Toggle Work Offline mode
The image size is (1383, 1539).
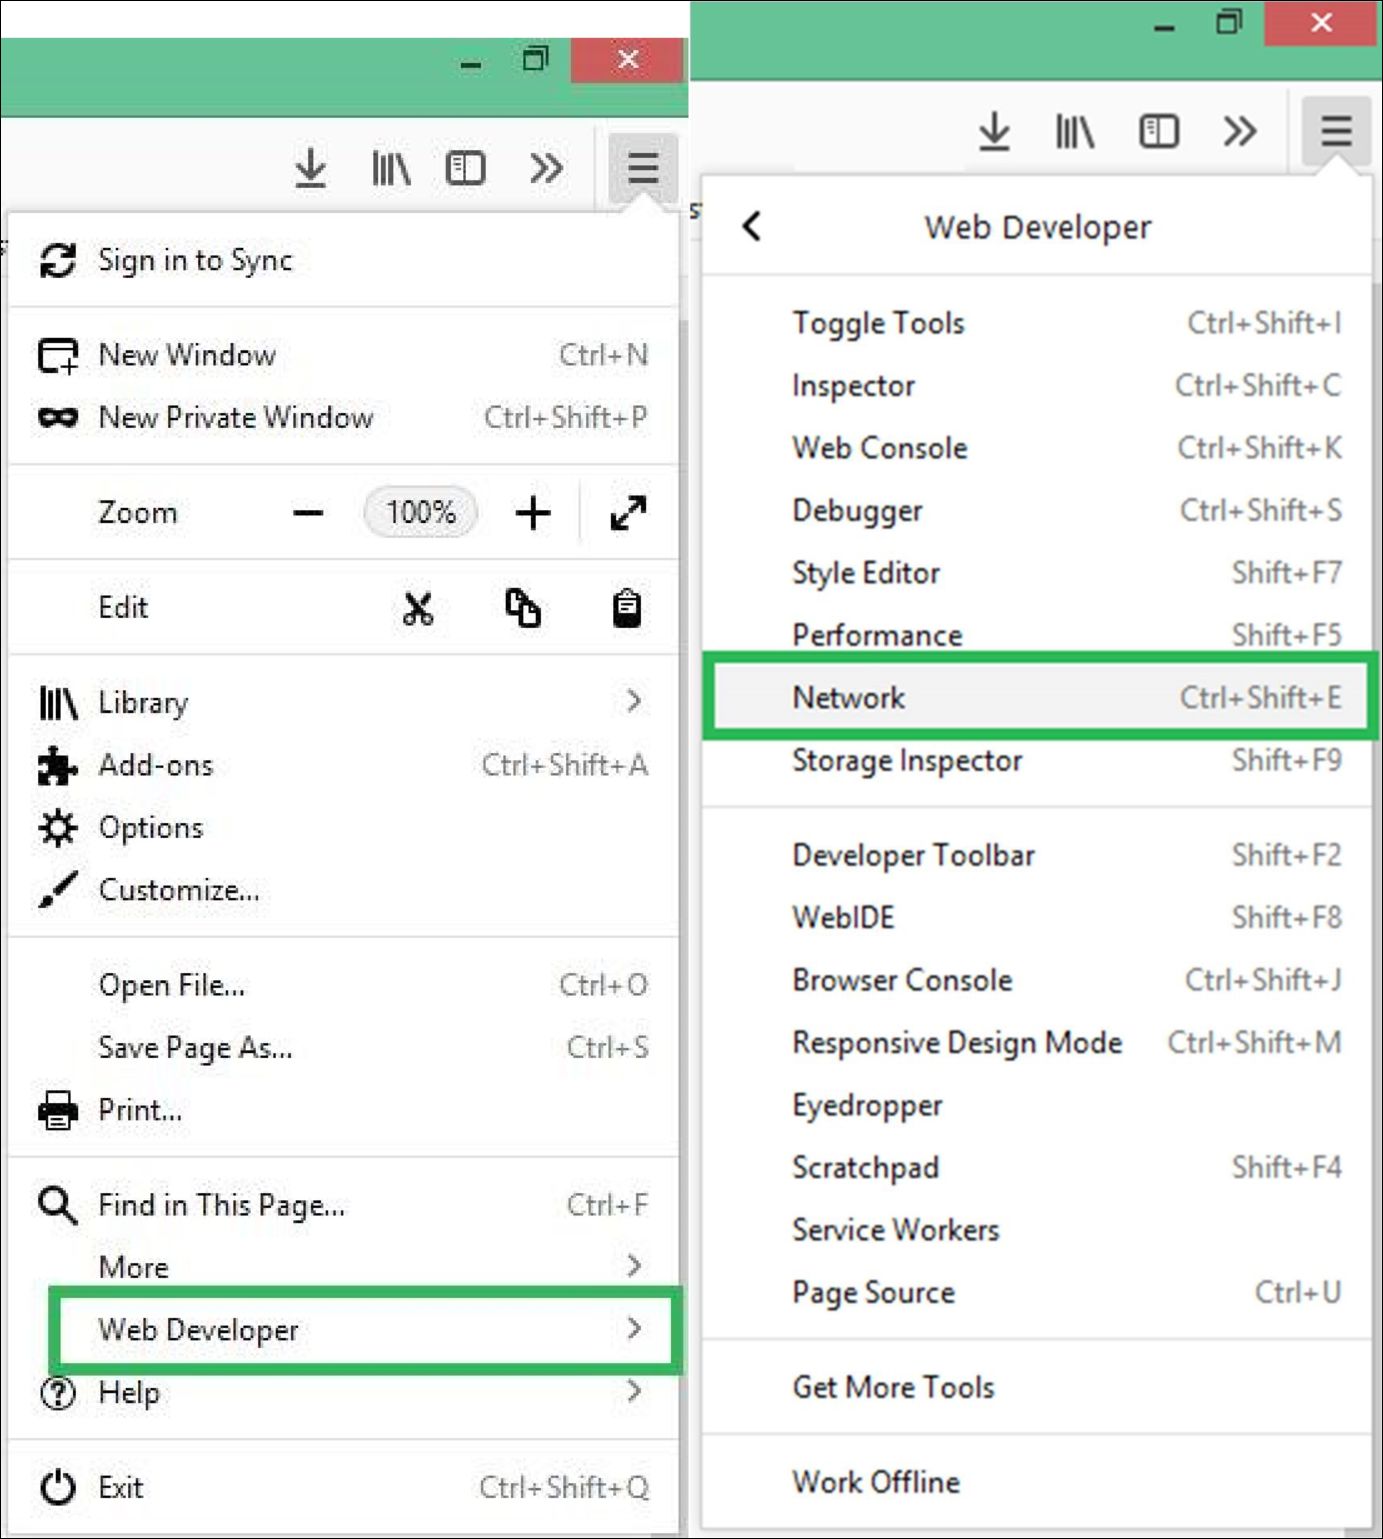pyautogui.click(x=876, y=1482)
